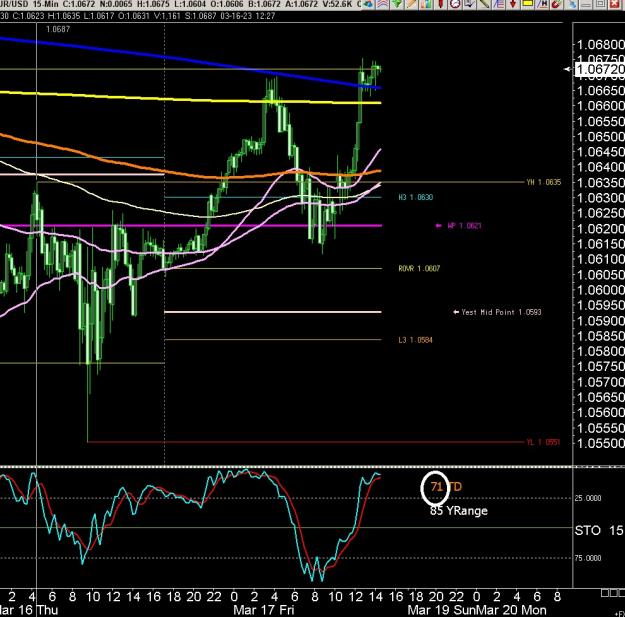Click the stochastic 25.0000 level label
This screenshot has width=625, height=617.
coord(588,498)
